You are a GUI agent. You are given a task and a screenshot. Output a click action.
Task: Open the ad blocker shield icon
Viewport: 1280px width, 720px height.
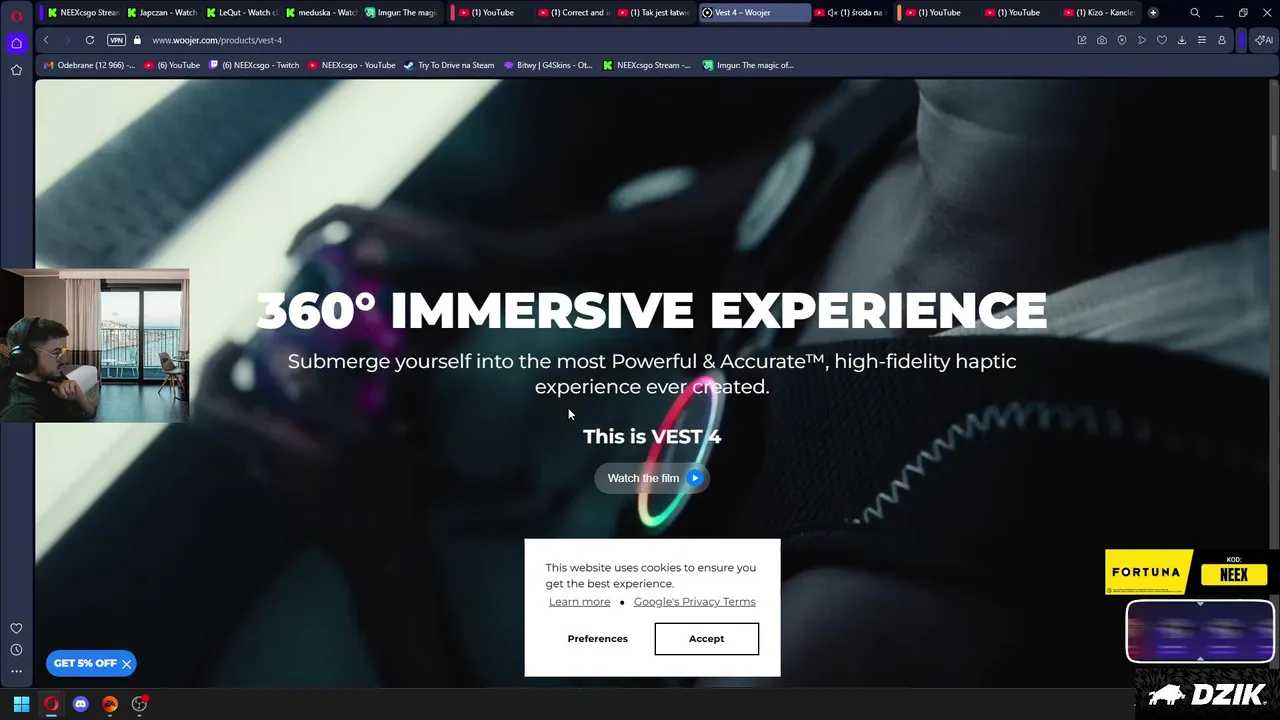(x=1122, y=40)
